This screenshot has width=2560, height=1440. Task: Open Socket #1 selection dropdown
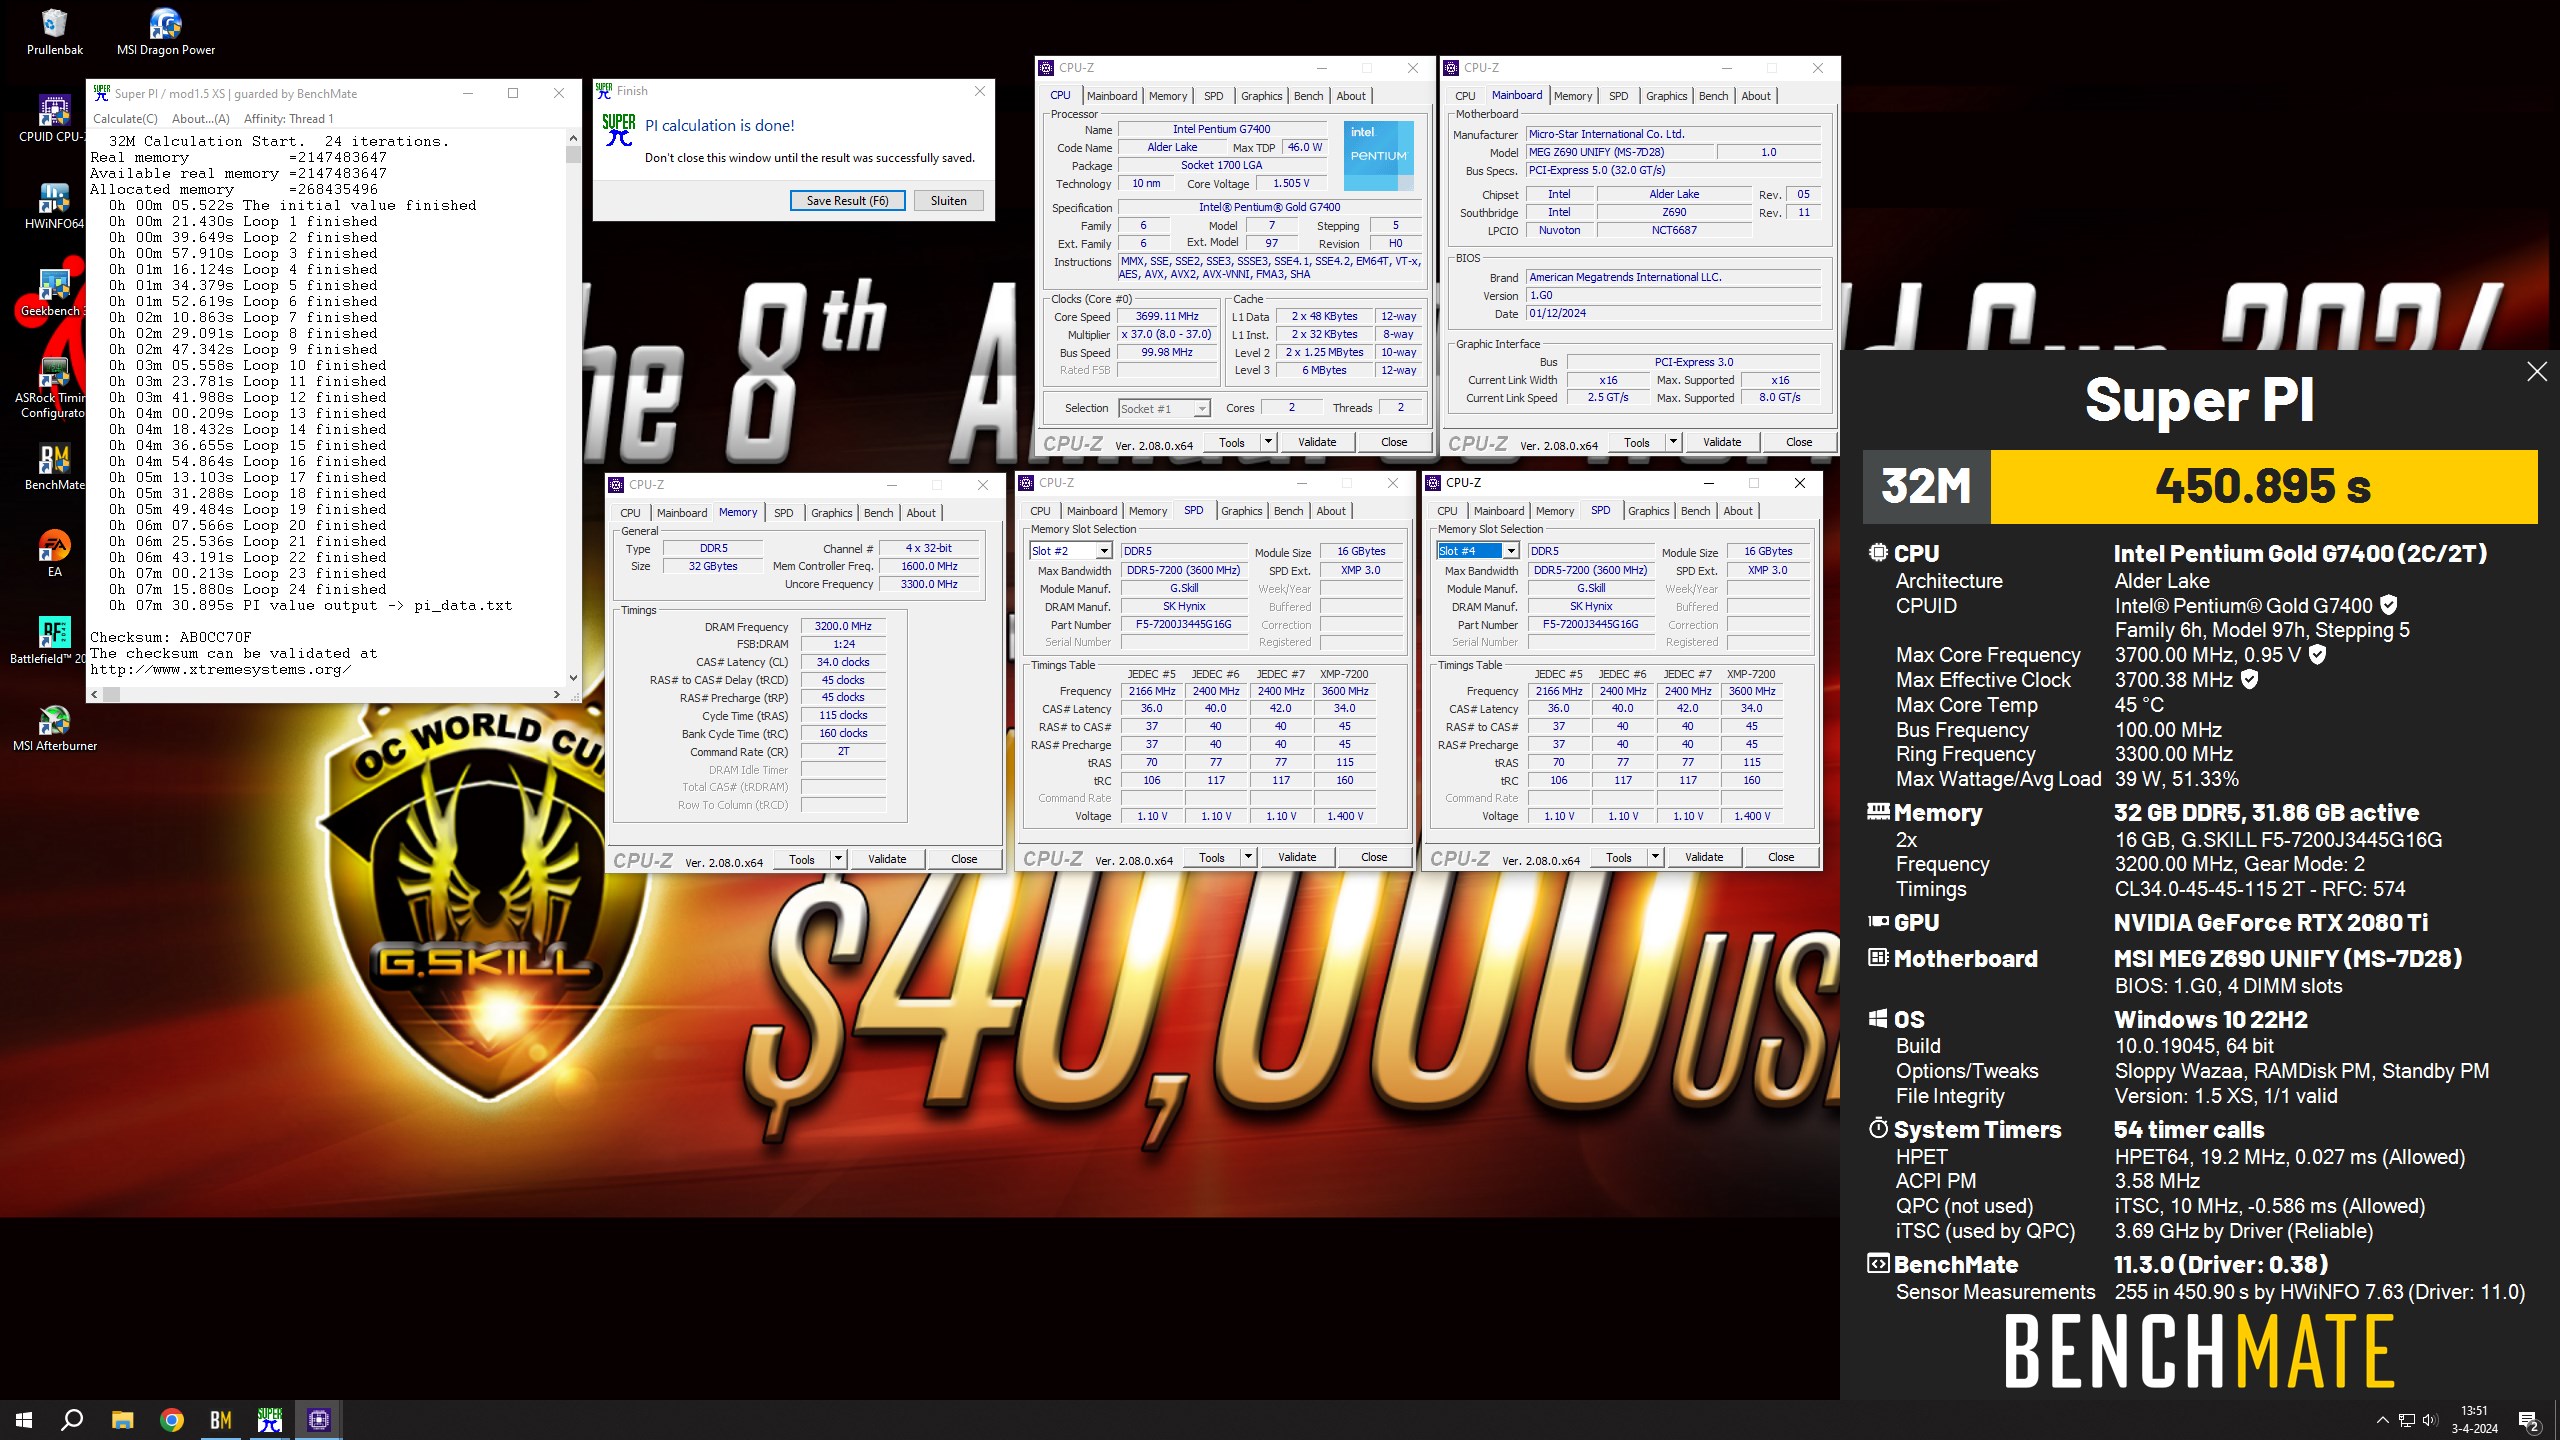(x=1164, y=408)
